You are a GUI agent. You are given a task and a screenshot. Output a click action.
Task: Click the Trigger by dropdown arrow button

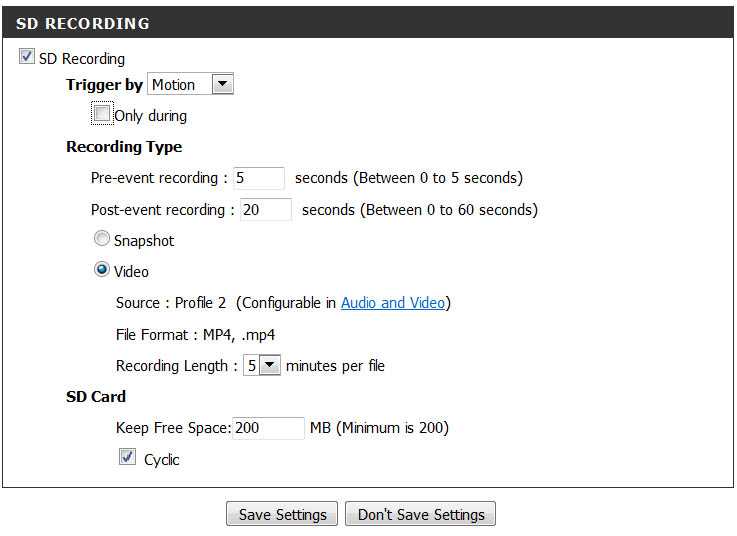(x=223, y=84)
